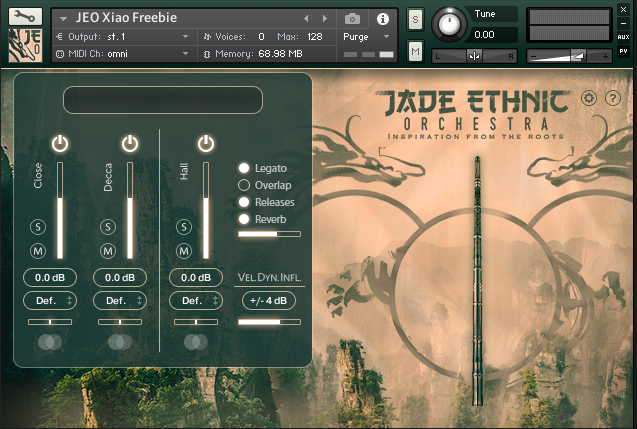The width and height of the screenshot is (637, 429).
Task: Mute the Decca microphone
Action: (x=108, y=251)
